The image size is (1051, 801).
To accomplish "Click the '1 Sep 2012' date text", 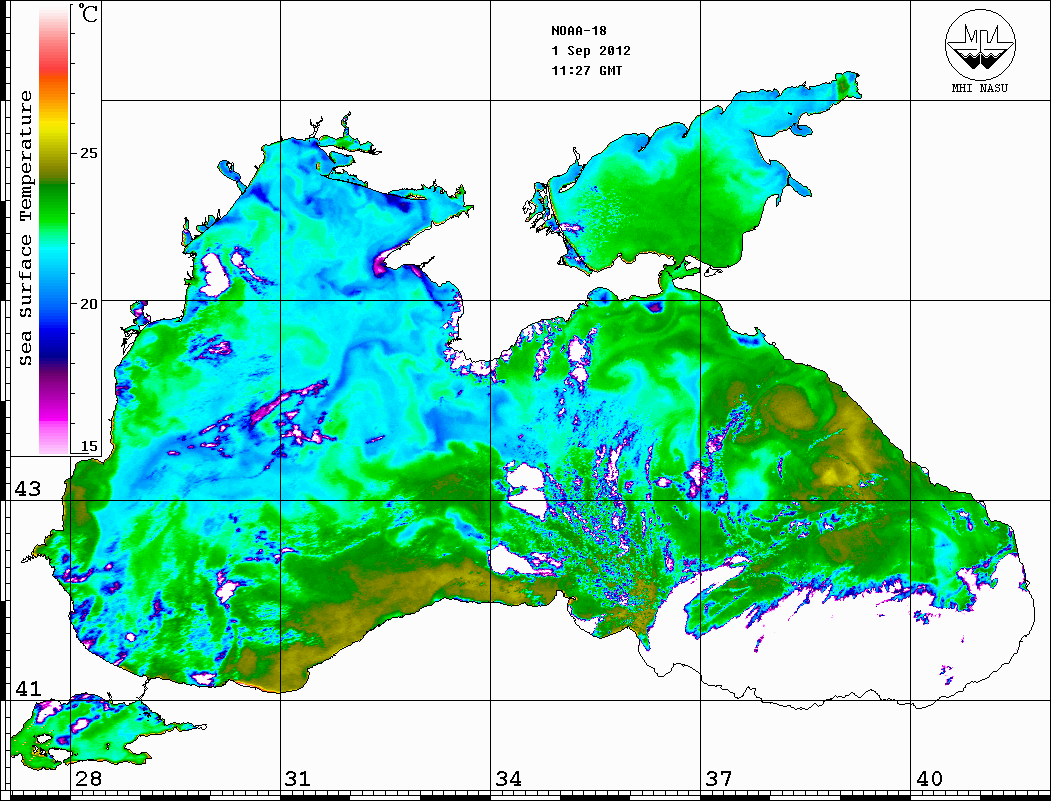I will click(x=591, y=51).
